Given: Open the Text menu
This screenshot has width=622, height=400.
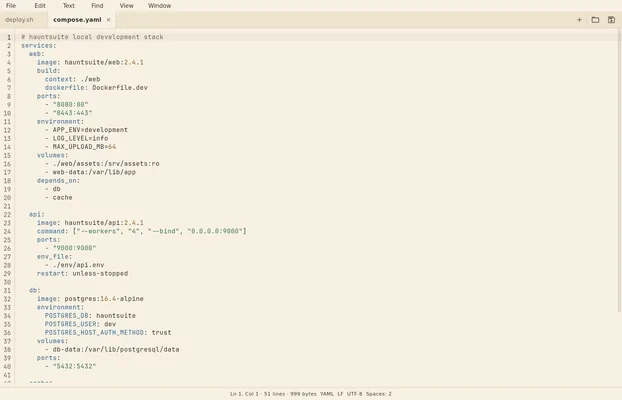Looking at the screenshot, I should coord(68,6).
